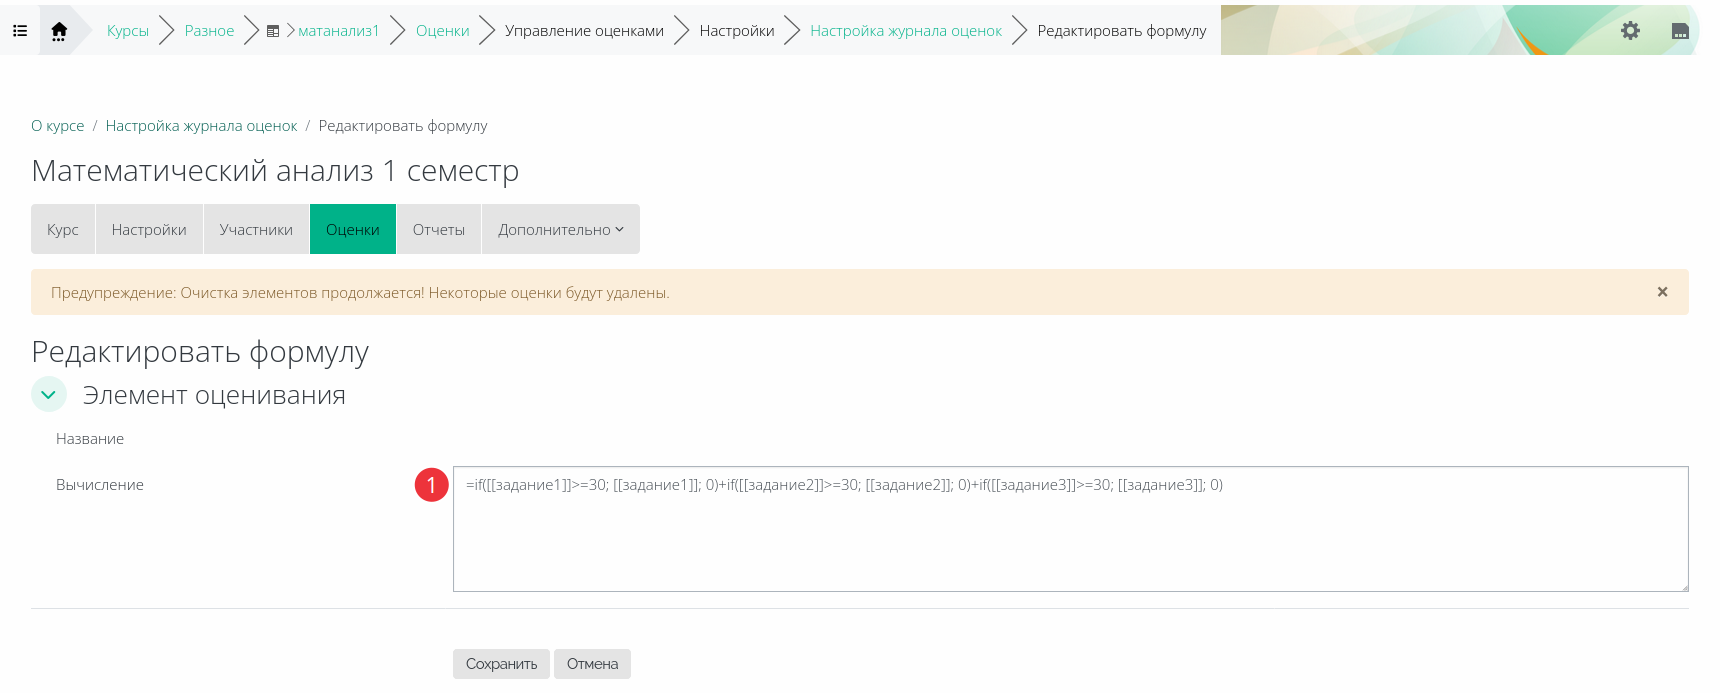Dismiss the warning alert with X
The height and width of the screenshot is (693, 1720).
pos(1662,292)
